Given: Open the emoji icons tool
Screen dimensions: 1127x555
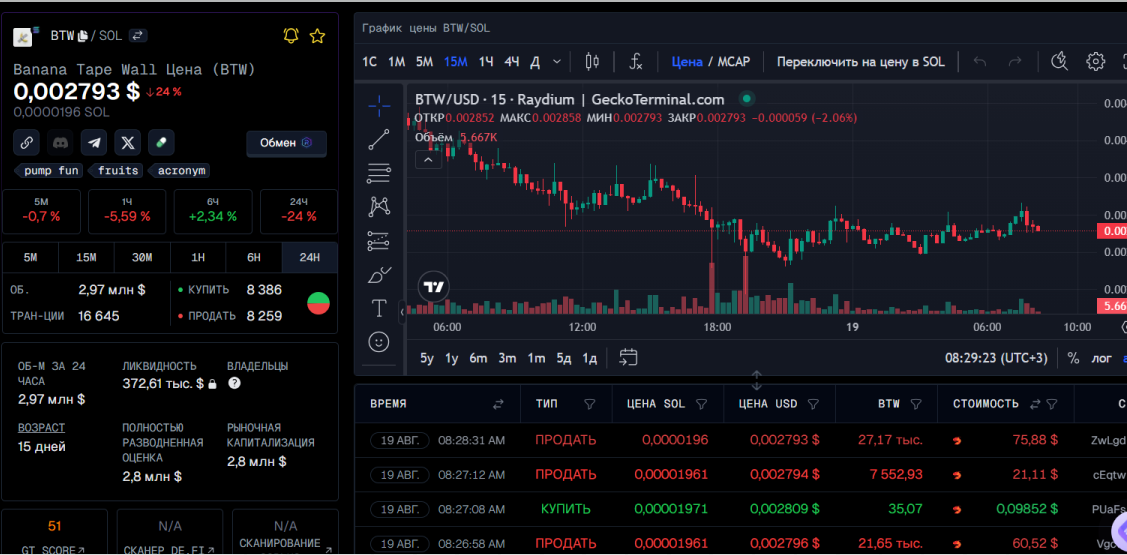Looking at the screenshot, I should (x=379, y=341).
